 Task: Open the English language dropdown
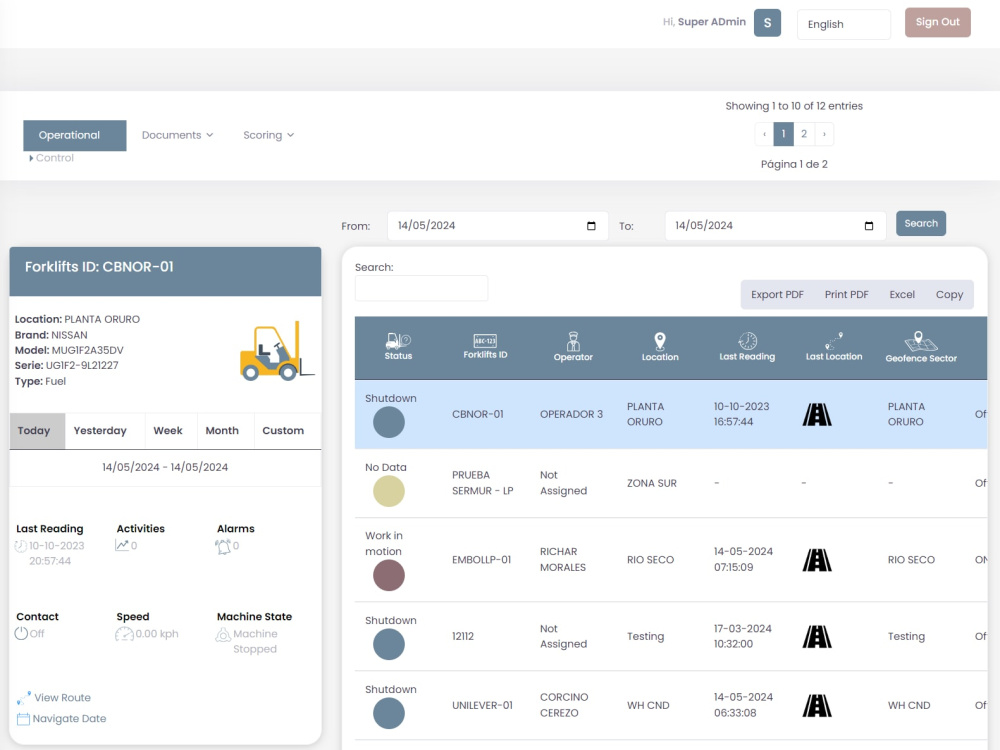click(x=843, y=24)
